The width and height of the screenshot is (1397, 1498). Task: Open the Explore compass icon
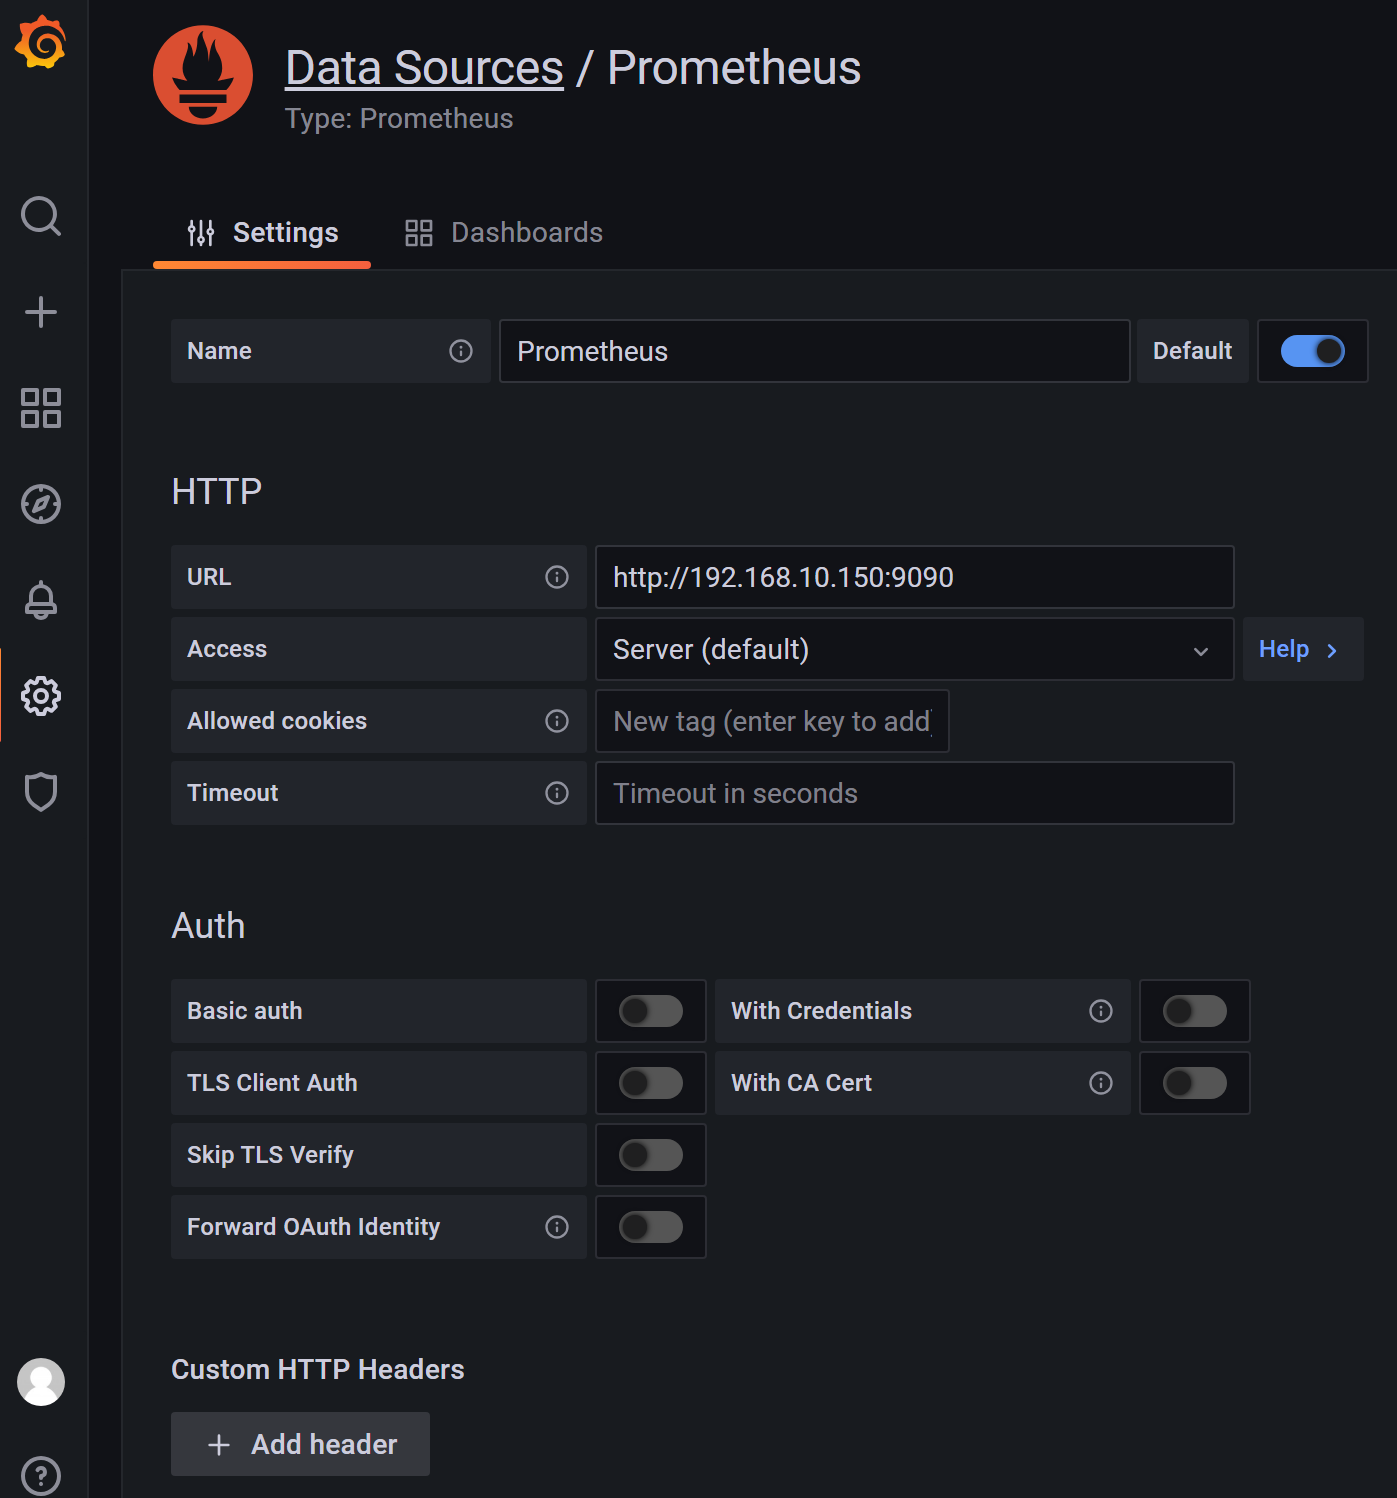tap(41, 504)
